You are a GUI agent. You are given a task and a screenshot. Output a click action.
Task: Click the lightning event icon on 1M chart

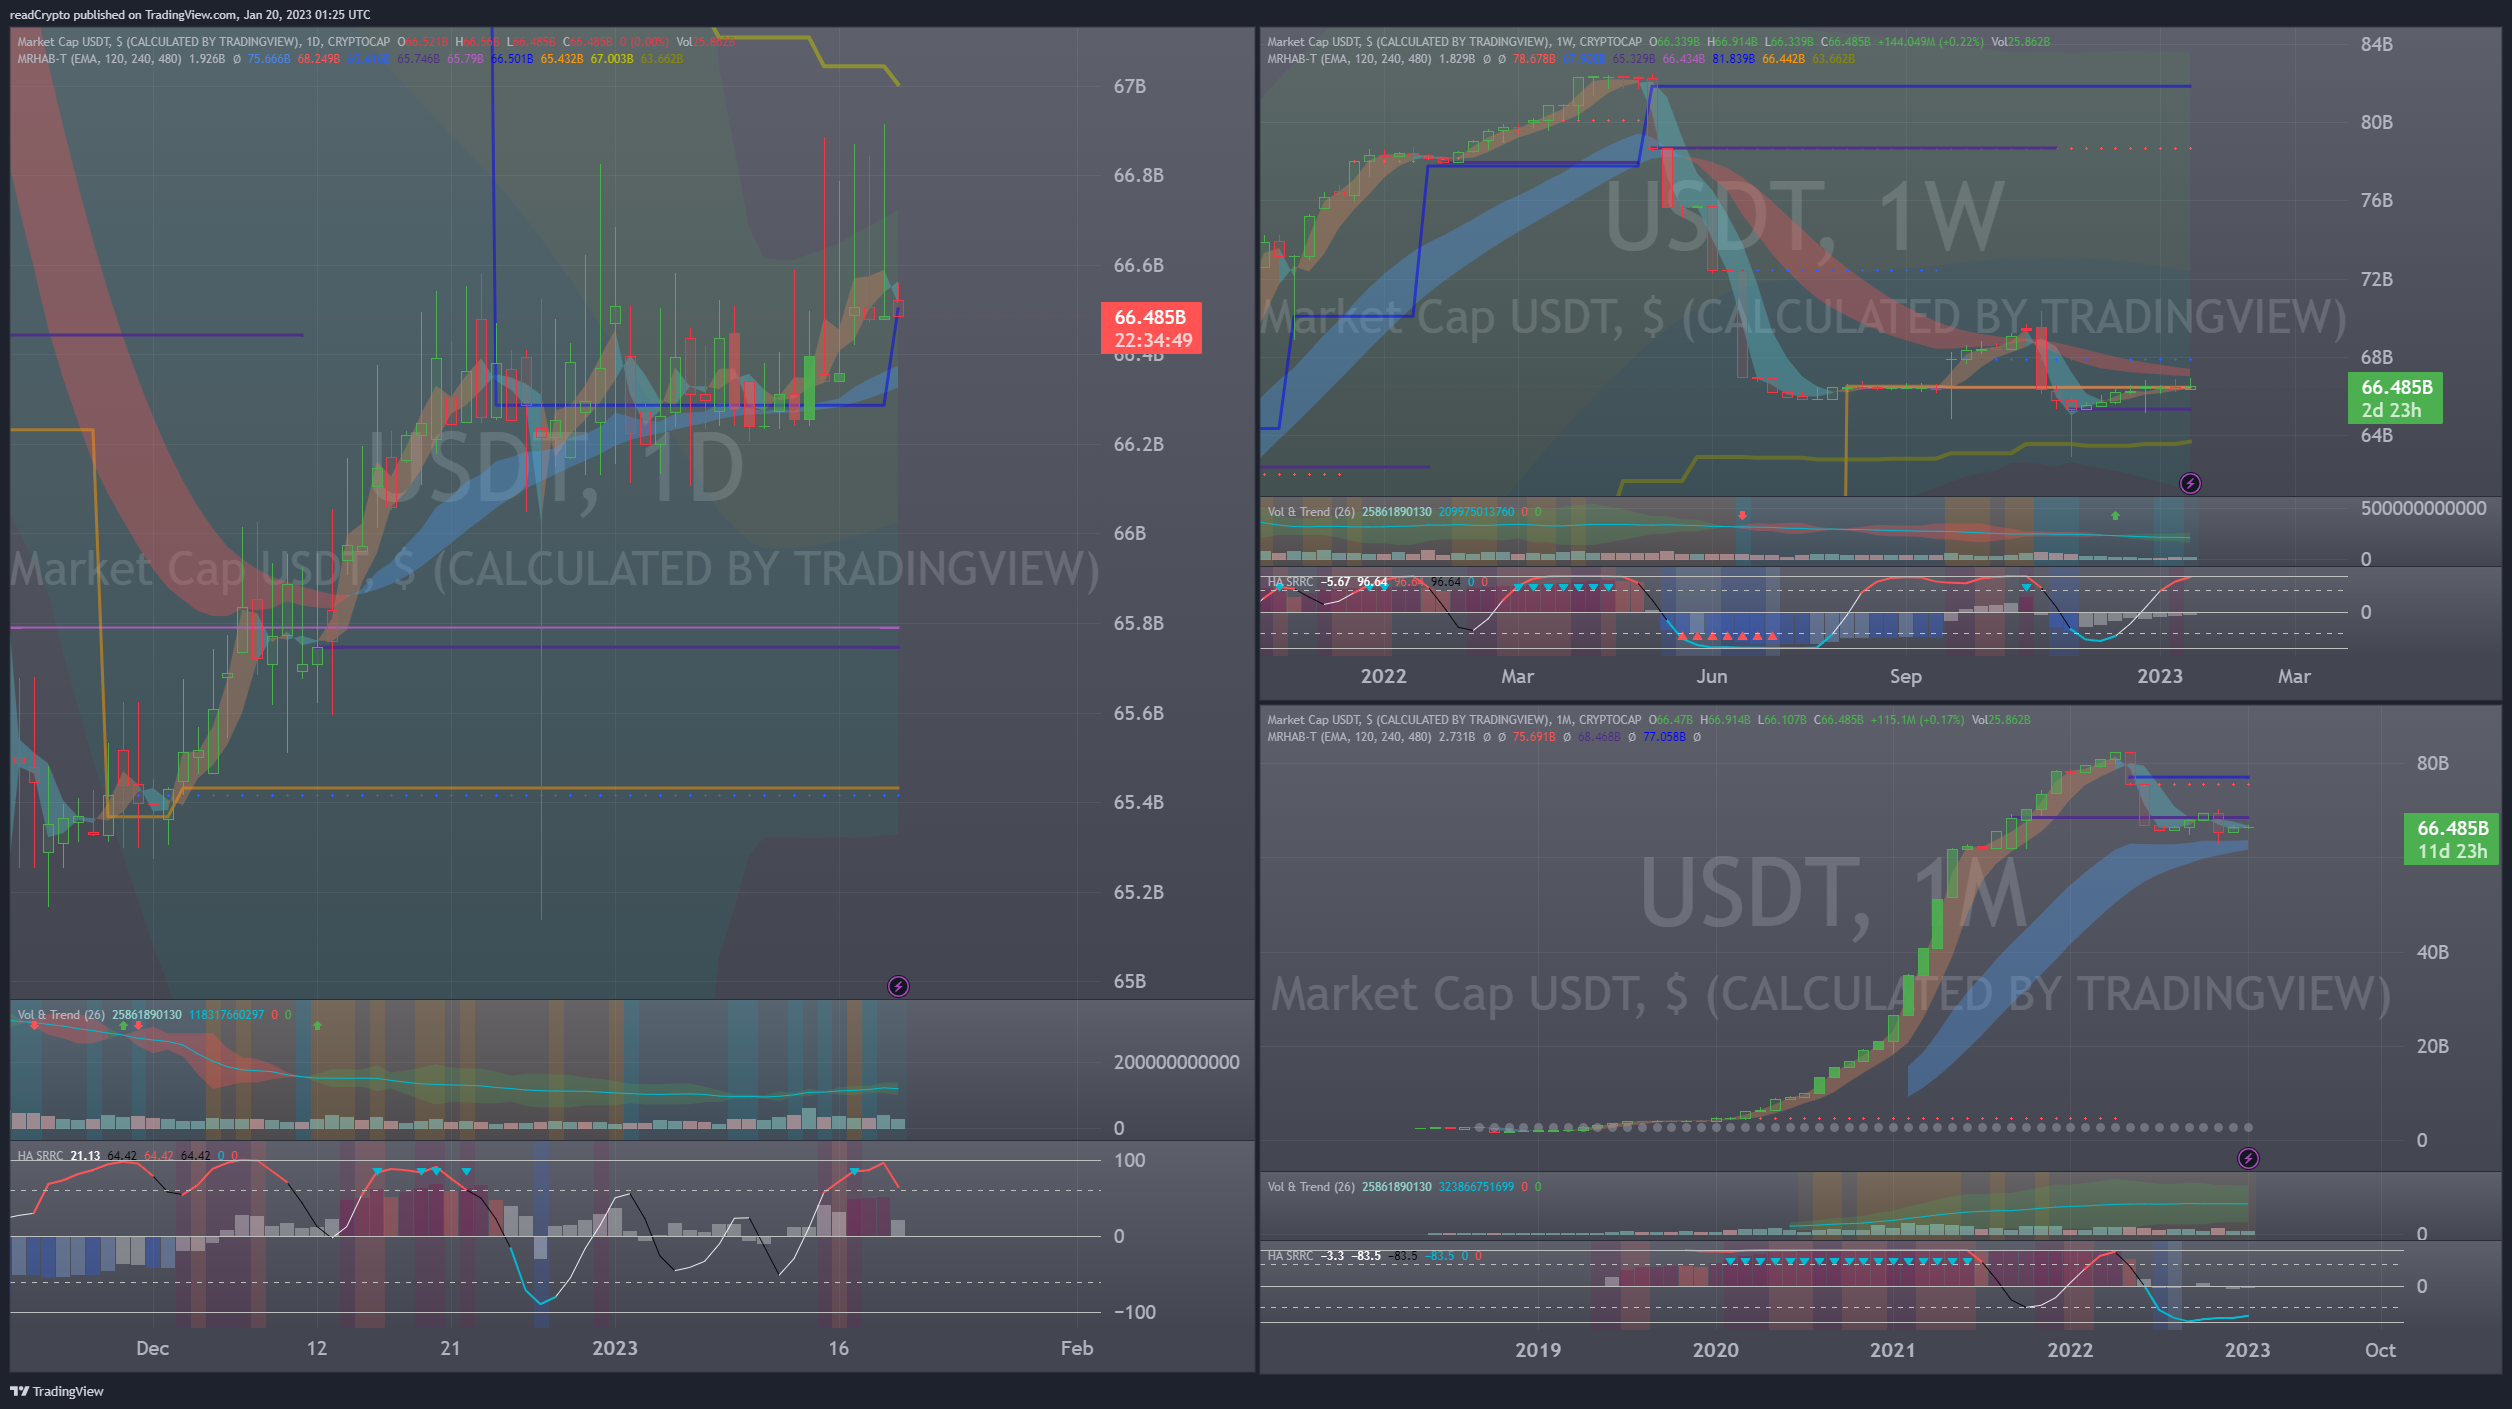(2248, 1158)
